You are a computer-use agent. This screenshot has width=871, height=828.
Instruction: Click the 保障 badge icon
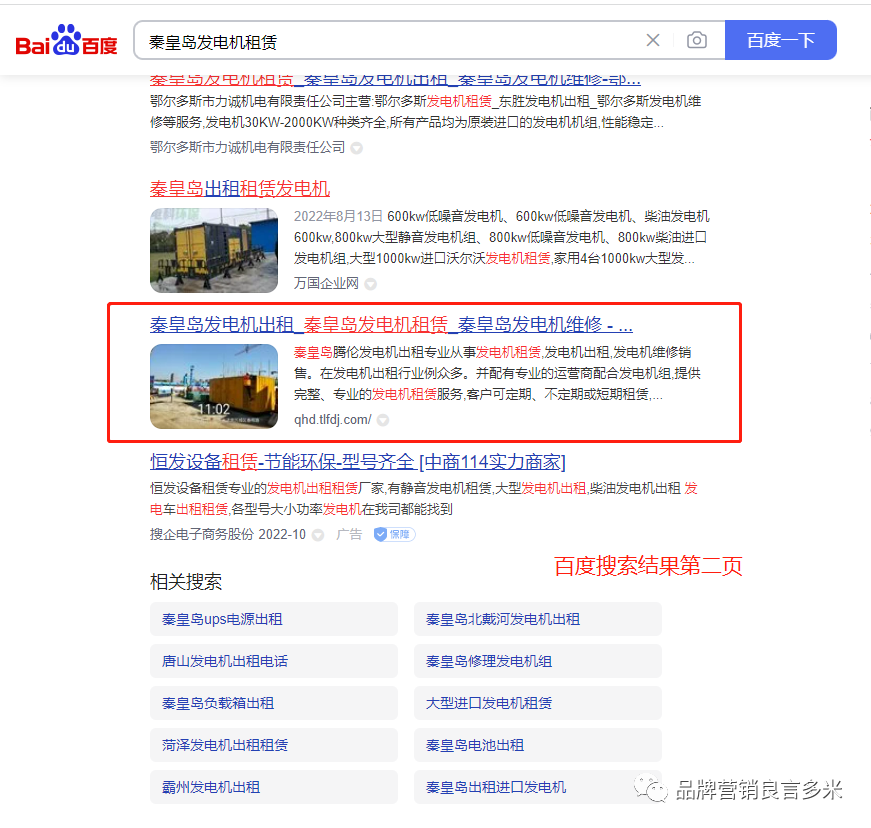(x=394, y=534)
